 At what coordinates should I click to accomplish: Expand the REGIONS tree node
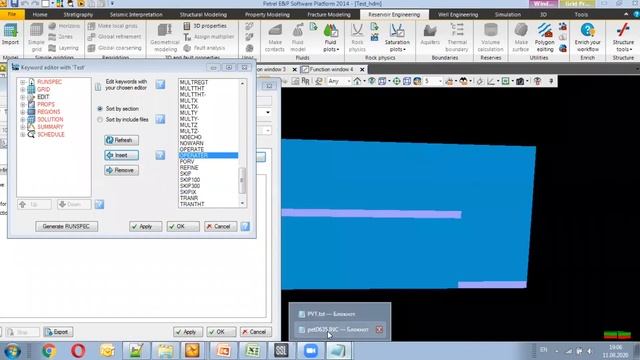click(23, 112)
